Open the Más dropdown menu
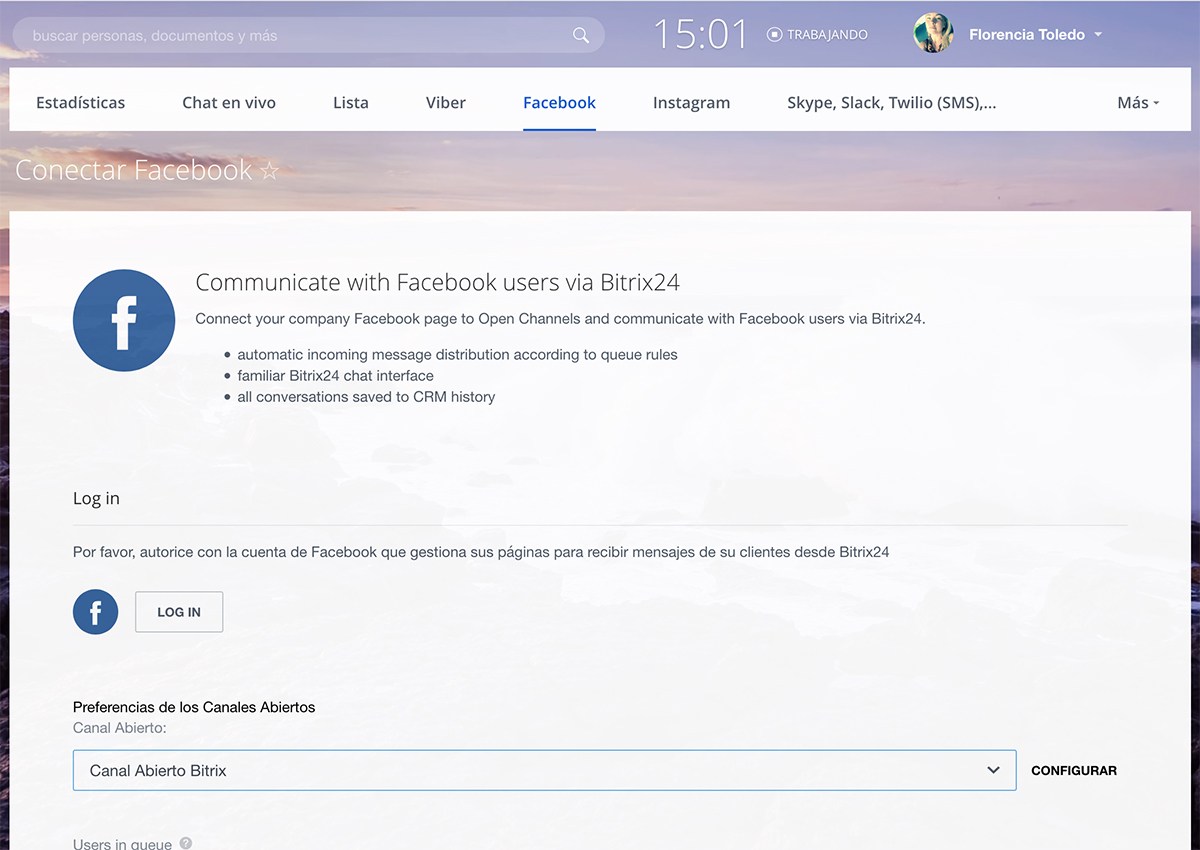The width and height of the screenshot is (1200, 850). click(x=1137, y=103)
